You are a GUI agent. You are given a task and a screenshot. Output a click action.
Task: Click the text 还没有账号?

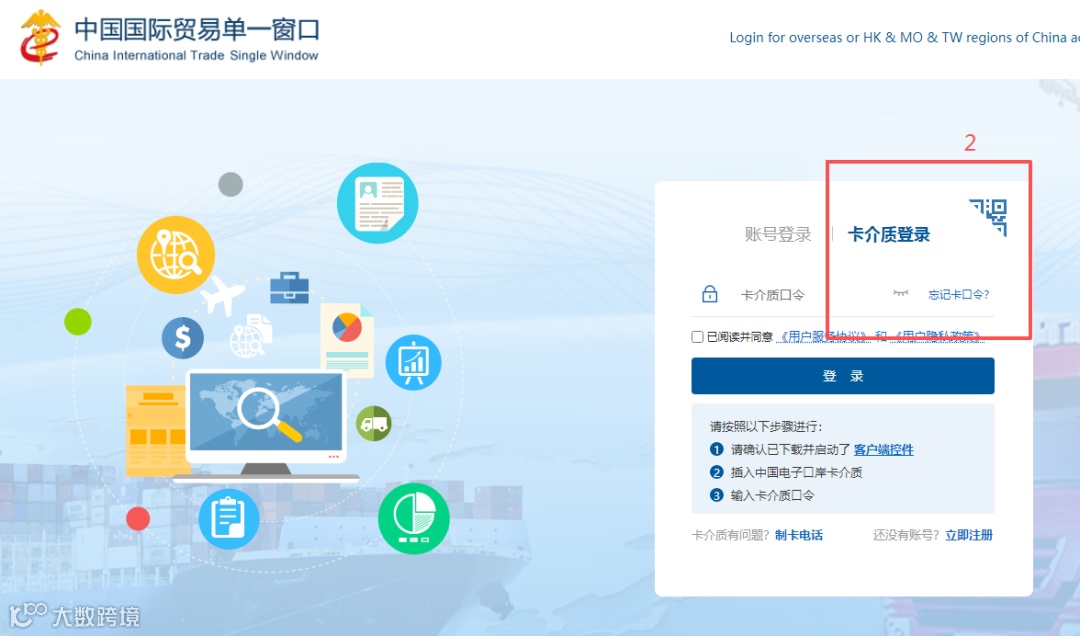pyautogui.click(x=906, y=535)
